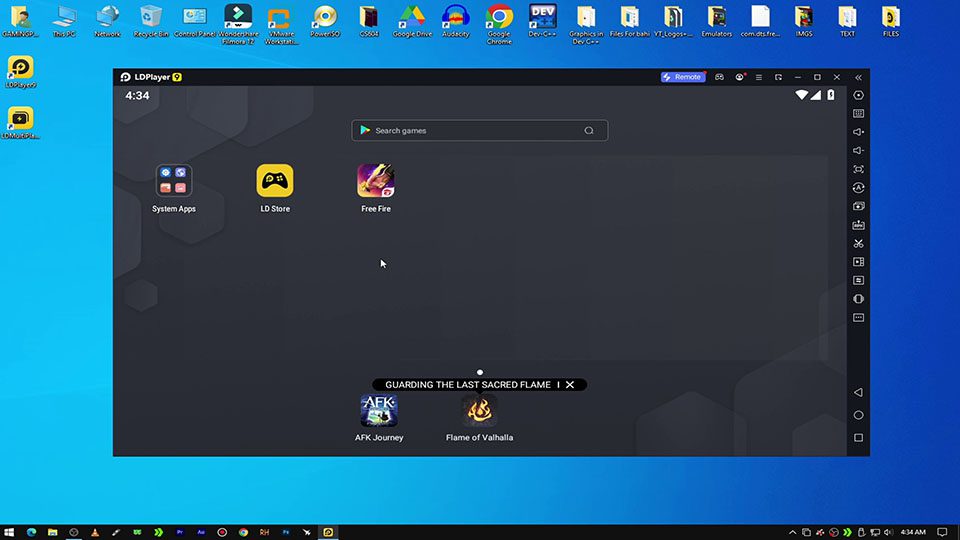
Task: Increase emulator volume
Action: pos(858,132)
